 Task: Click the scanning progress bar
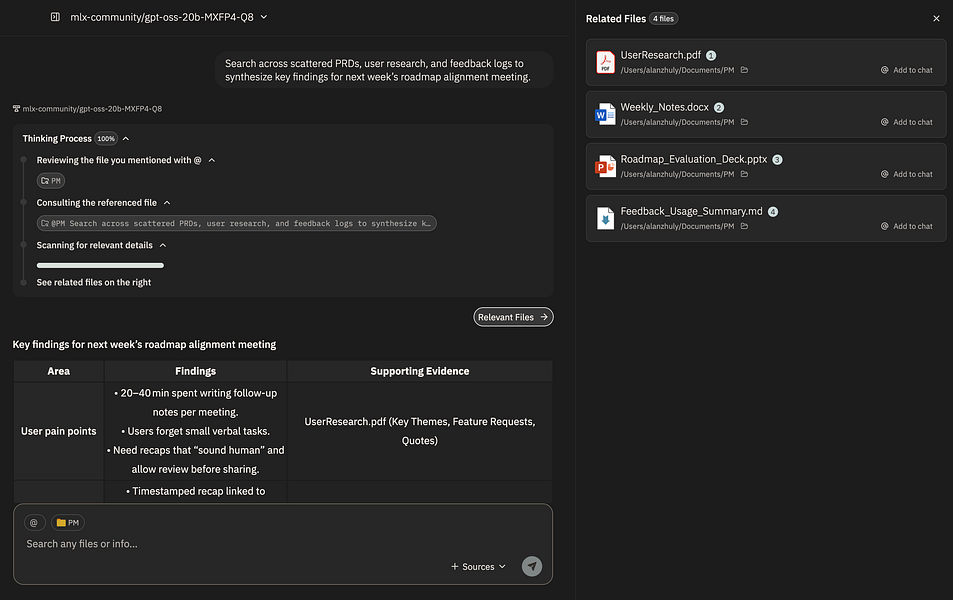[100, 265]
